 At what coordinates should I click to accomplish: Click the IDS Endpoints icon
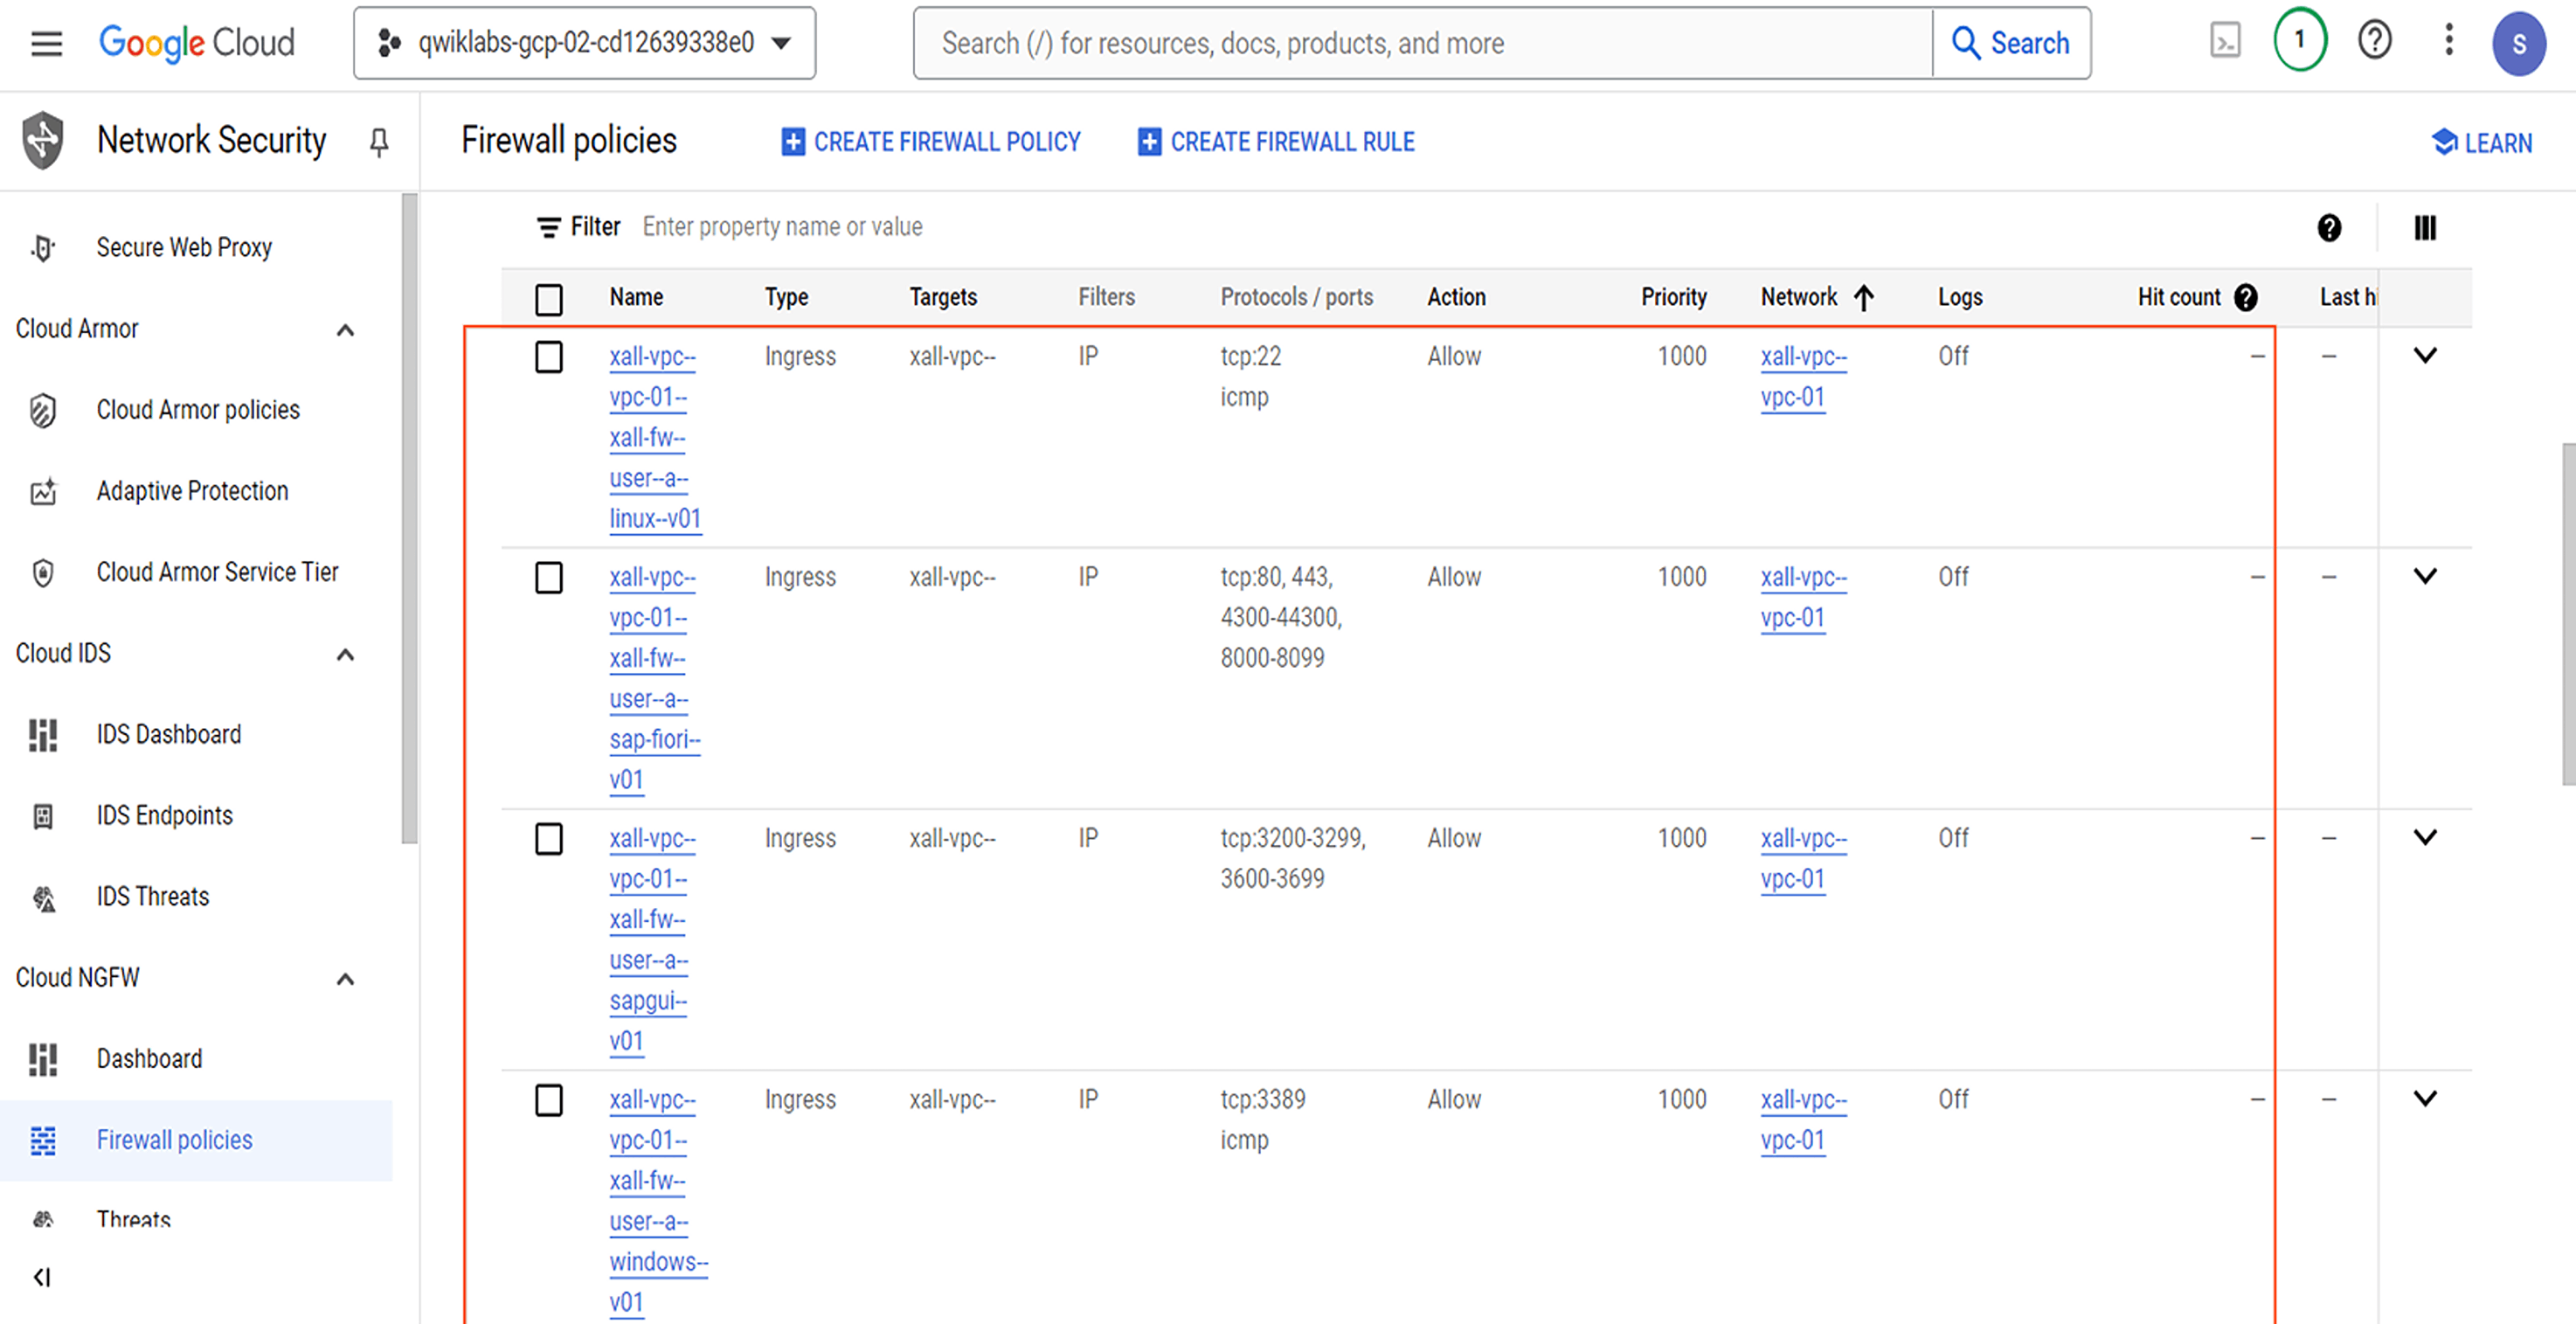[x=43, y=815]
